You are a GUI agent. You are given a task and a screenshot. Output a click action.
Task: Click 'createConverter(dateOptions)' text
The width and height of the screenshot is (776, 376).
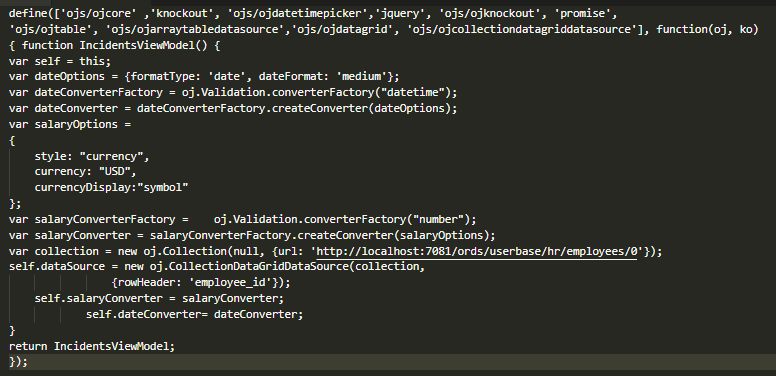tap(362, 108)
